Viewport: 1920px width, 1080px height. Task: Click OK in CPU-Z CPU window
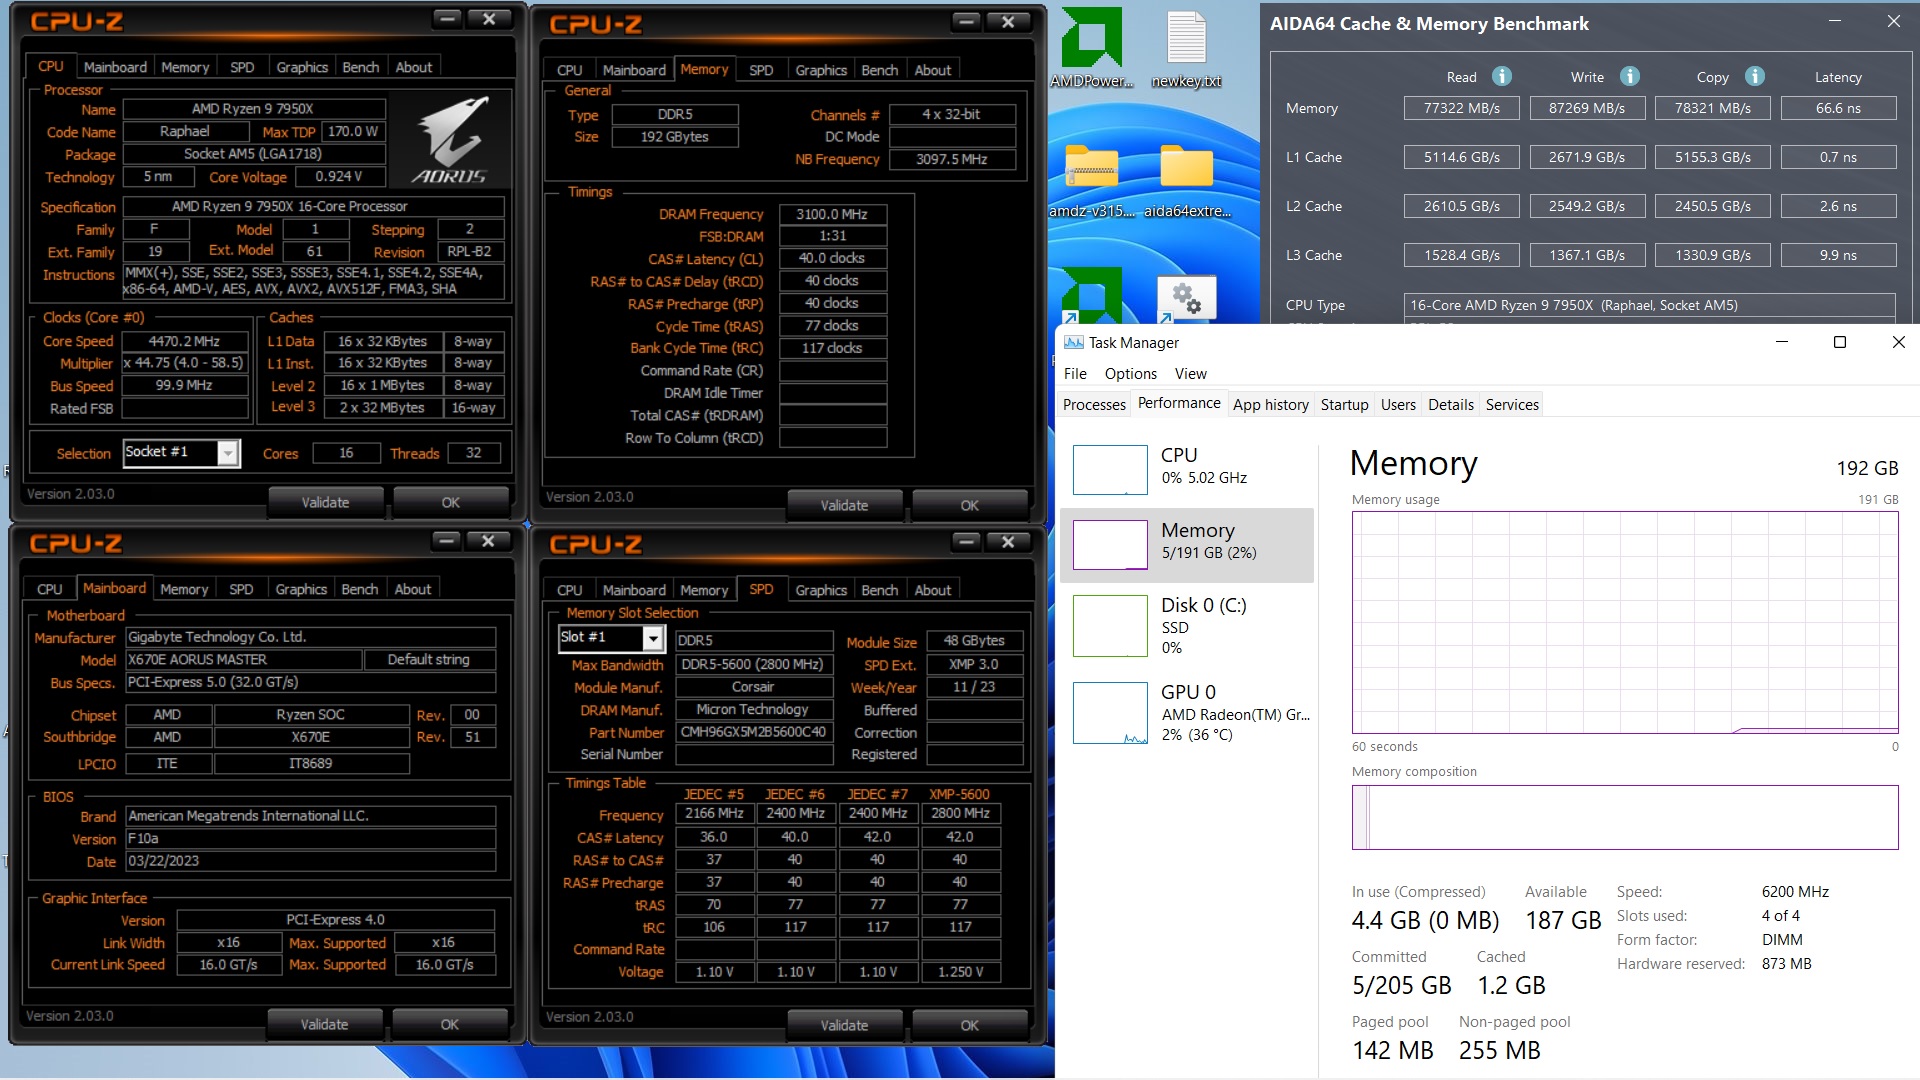pyautogui.click(x=451, y=502)
